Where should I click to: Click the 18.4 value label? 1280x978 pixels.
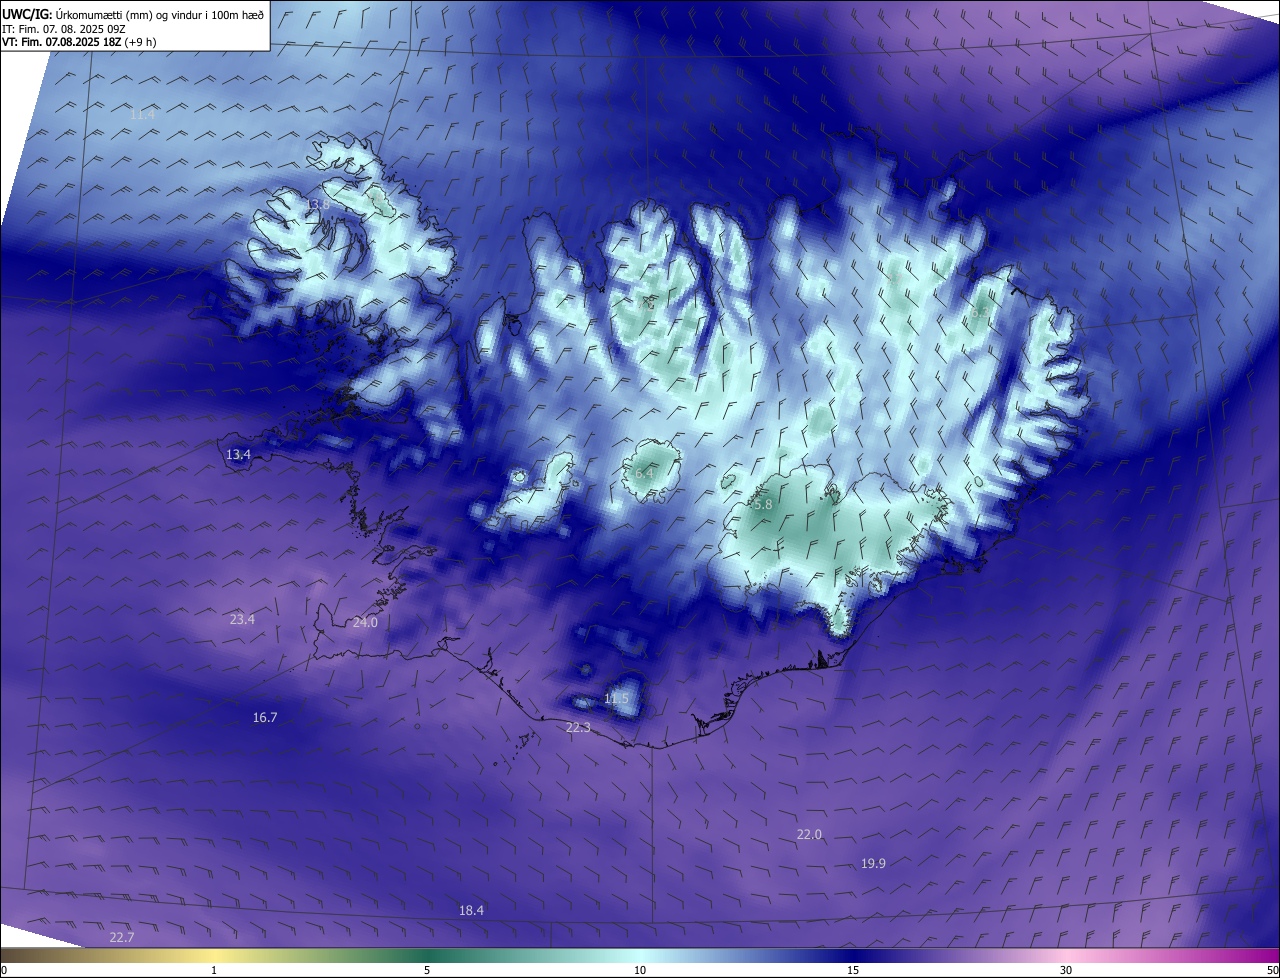471,911
